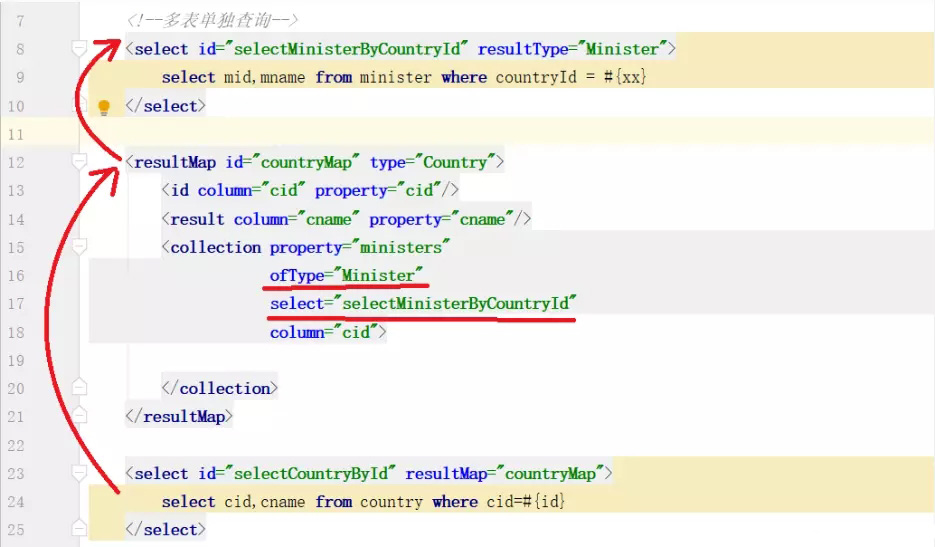935x547 pixels.
Task: Click line number 13 in the gutter
Action: point(16,191)
